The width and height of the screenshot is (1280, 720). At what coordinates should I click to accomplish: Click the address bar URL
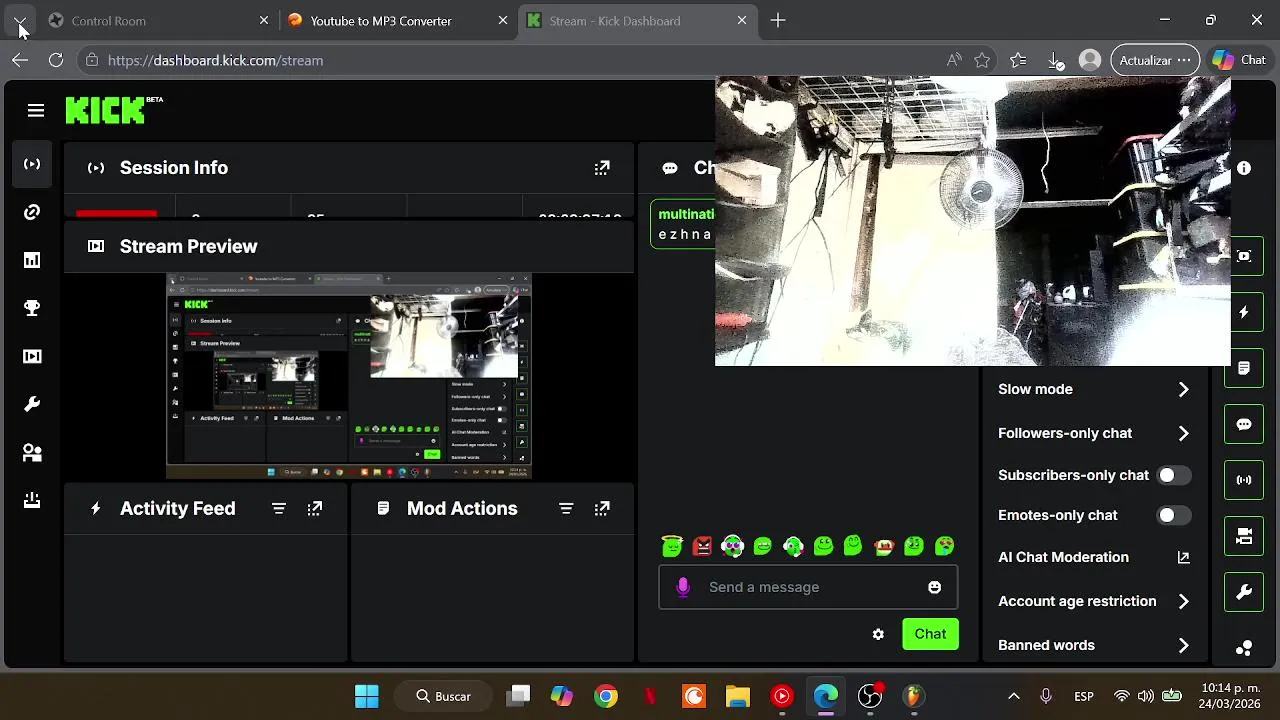tap(215, 60)
